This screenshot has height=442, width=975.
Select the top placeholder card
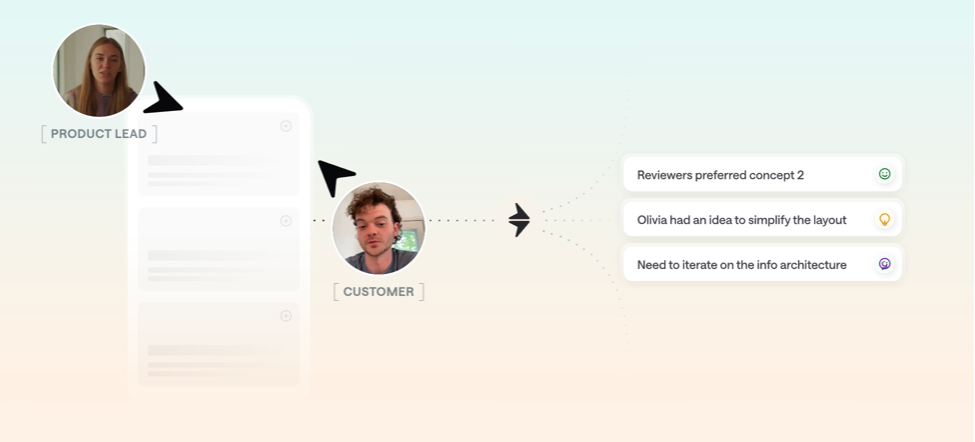click(218, 154)
